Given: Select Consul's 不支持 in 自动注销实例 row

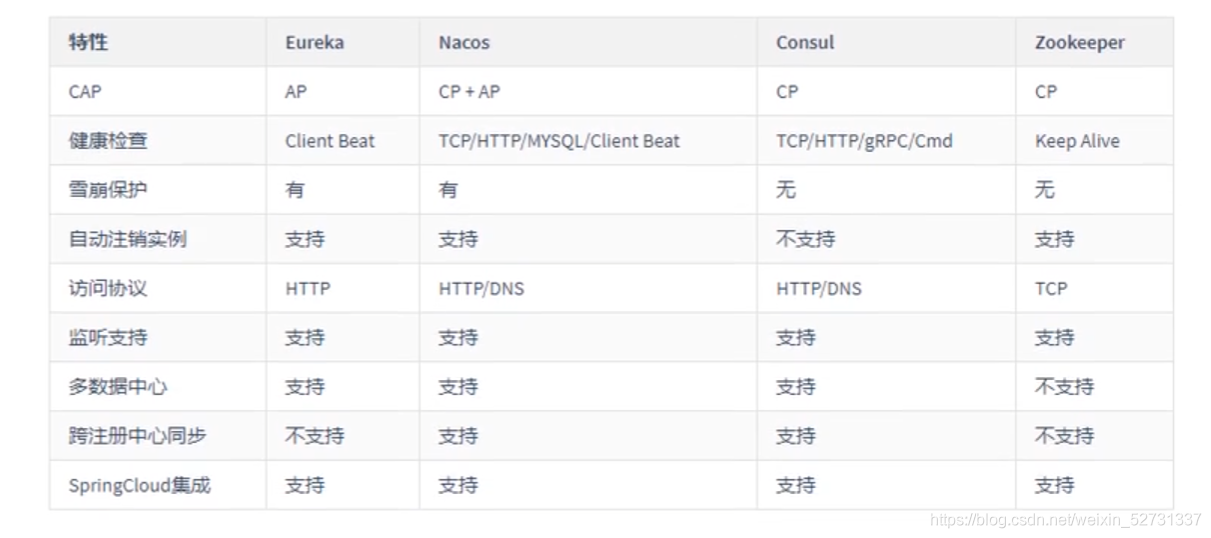Looking at the screenshot, I should coord(806,239).
